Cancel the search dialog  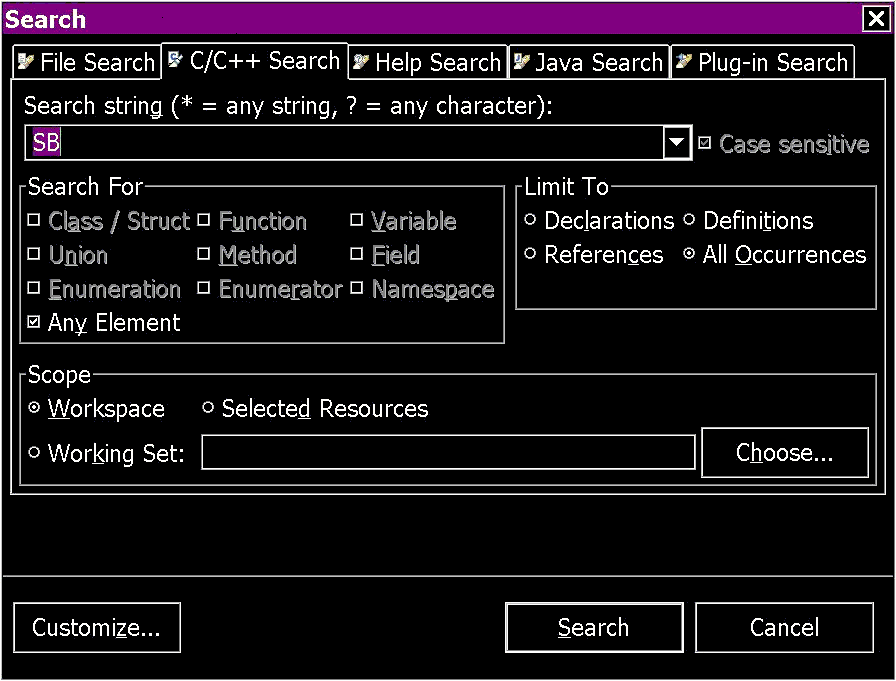(785, 627)
